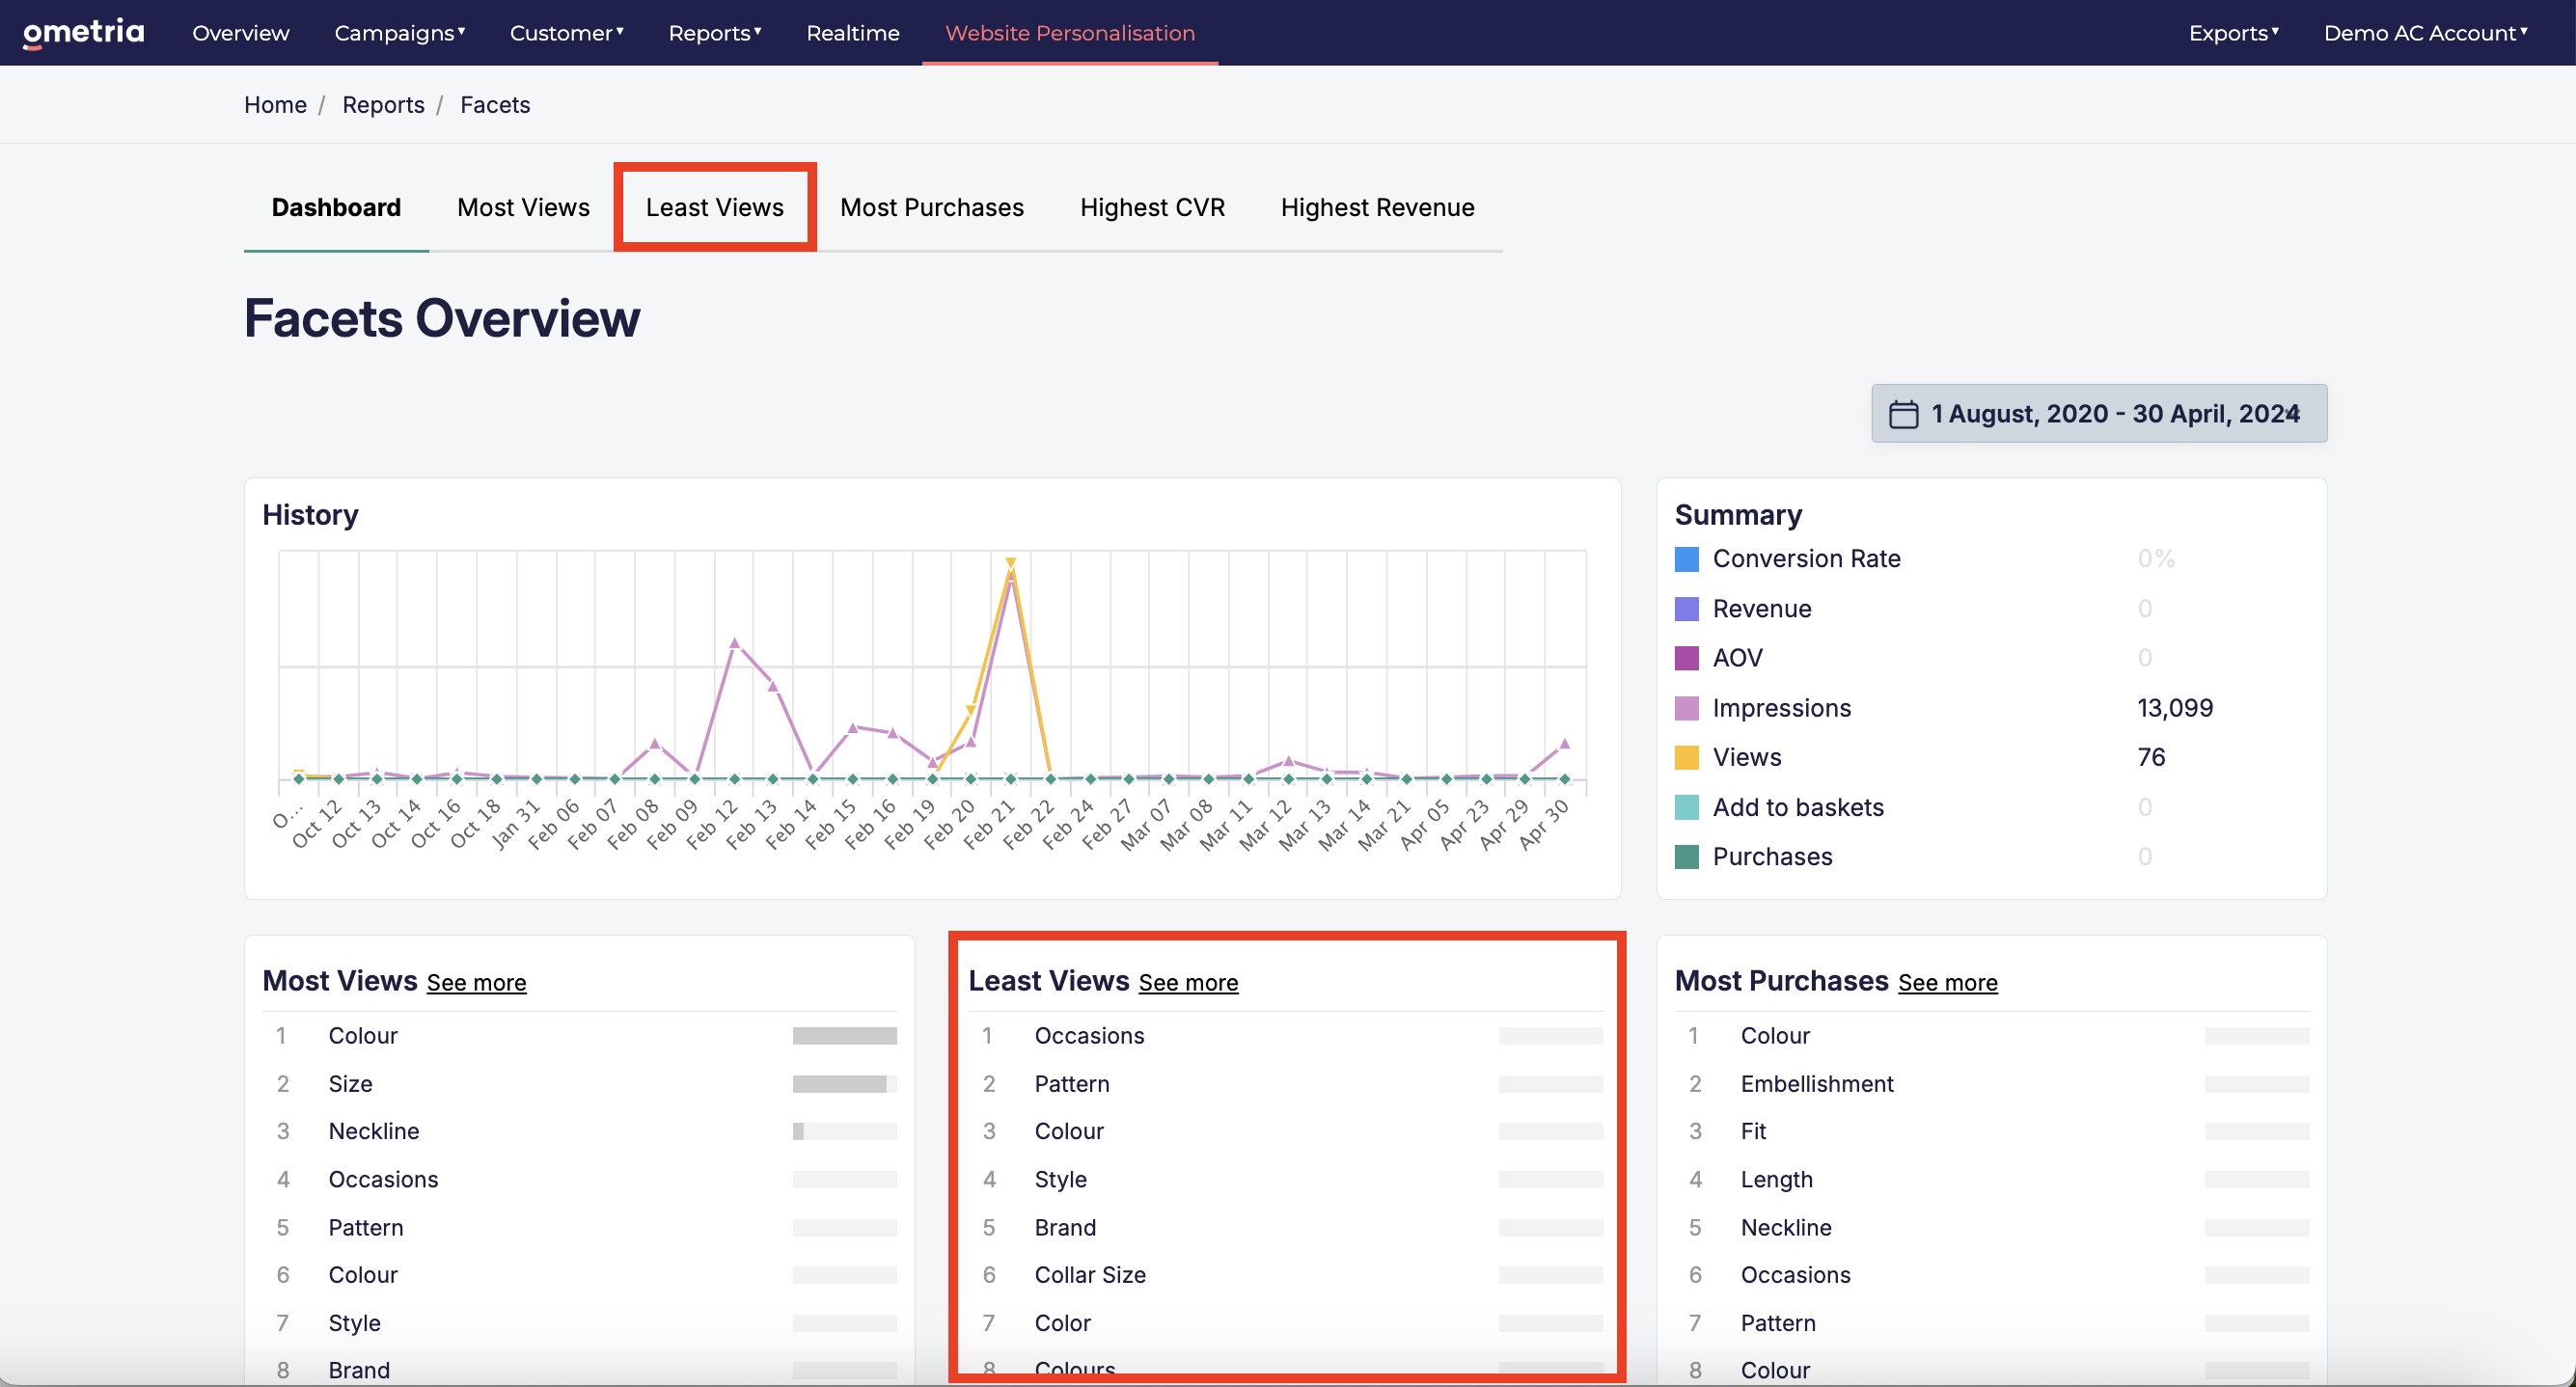Go to Reports breadcrumb link
Image resolution: width=2576 pixels, height=1387 pixels.
click(x=383, y=105)
